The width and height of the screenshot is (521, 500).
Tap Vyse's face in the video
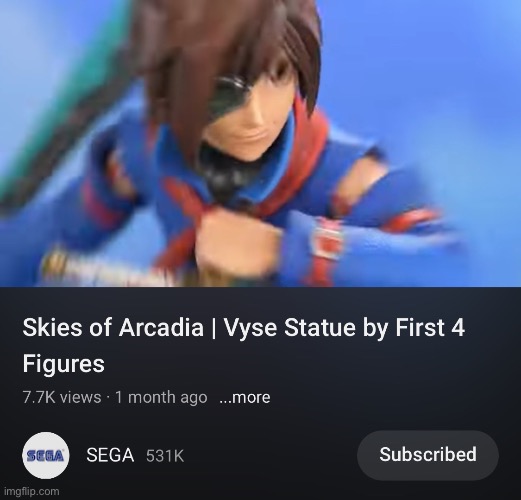[253, 115]
